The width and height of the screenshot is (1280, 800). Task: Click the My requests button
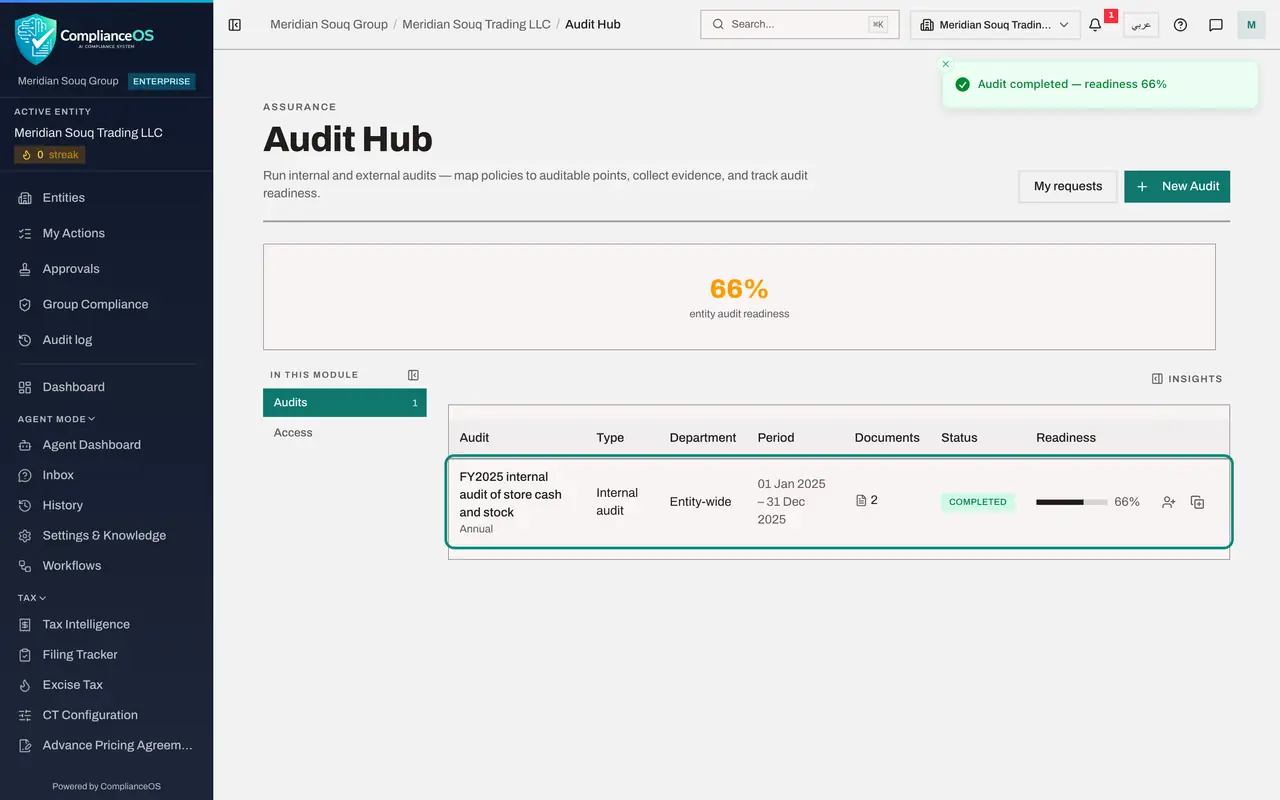pos(1068,186)
